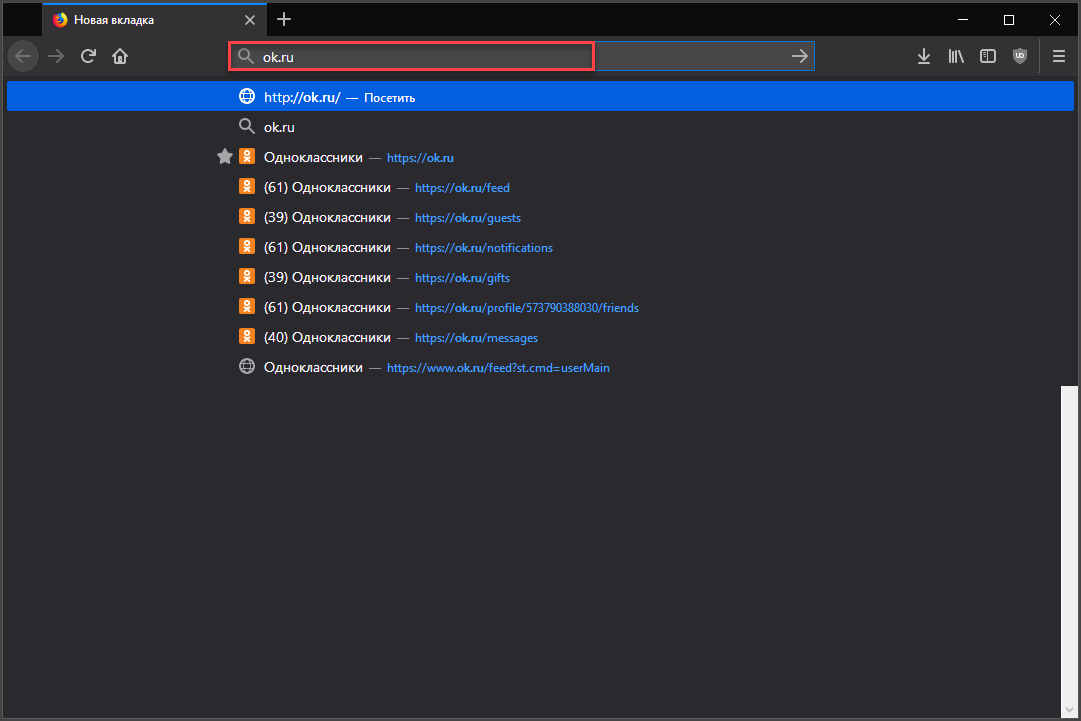Choose the ok.ru search suggestion
Image resolution: width=1081 pixels, height=721 pixels.
[x=279, y=127]
